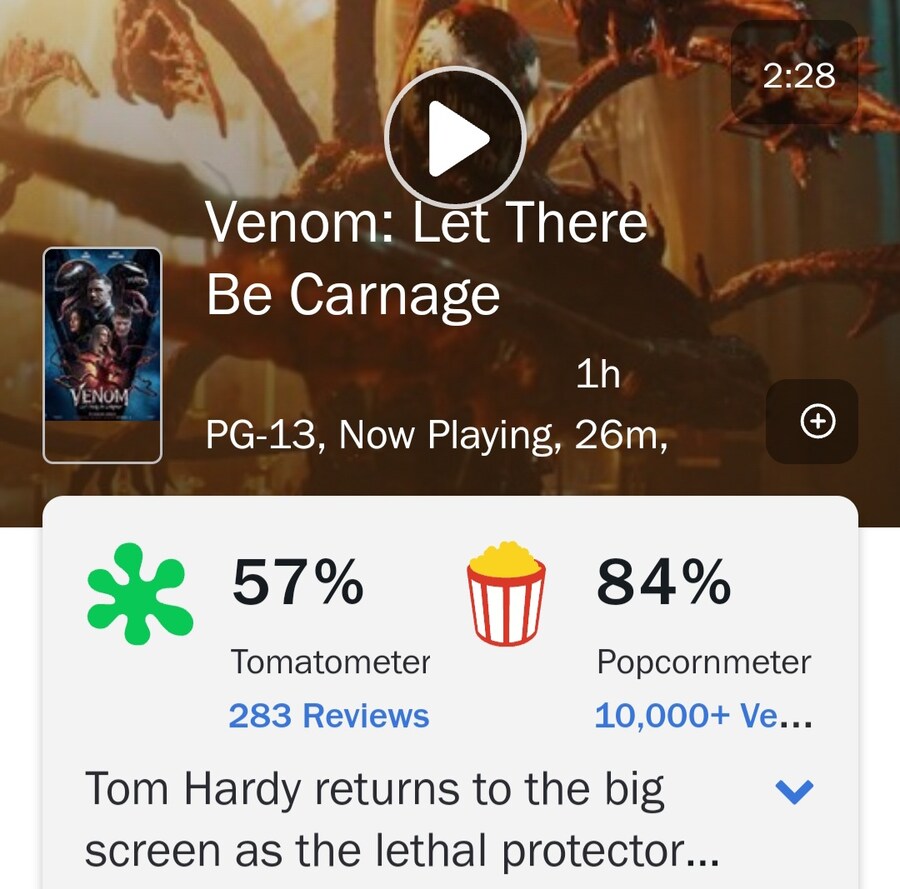The width and height of the screenshot is (900, 889).
Task: Click the 84% Popcornmeter score
Action: [664, 582]
